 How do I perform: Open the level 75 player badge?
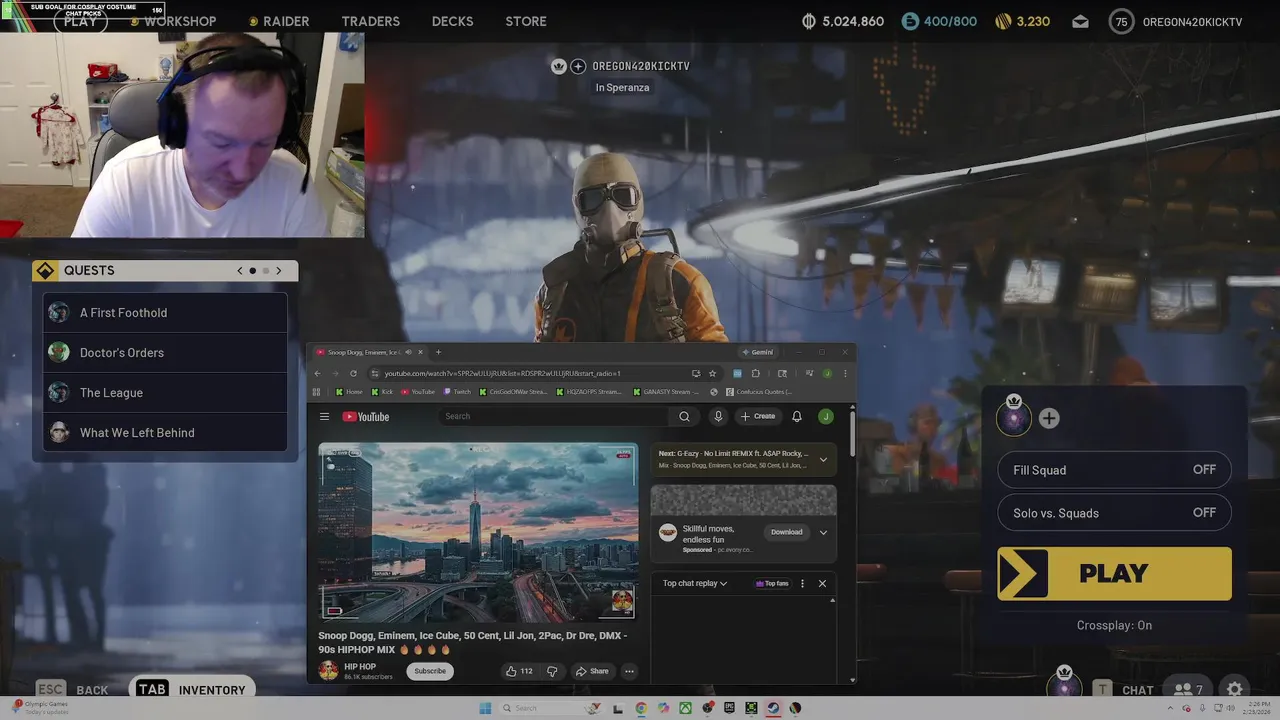[x=1121, y=21]
